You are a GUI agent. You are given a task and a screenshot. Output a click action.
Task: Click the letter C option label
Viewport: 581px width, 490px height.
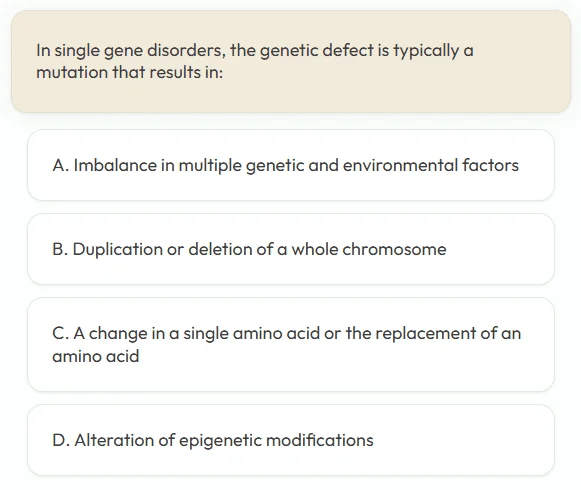click(60, 333)
